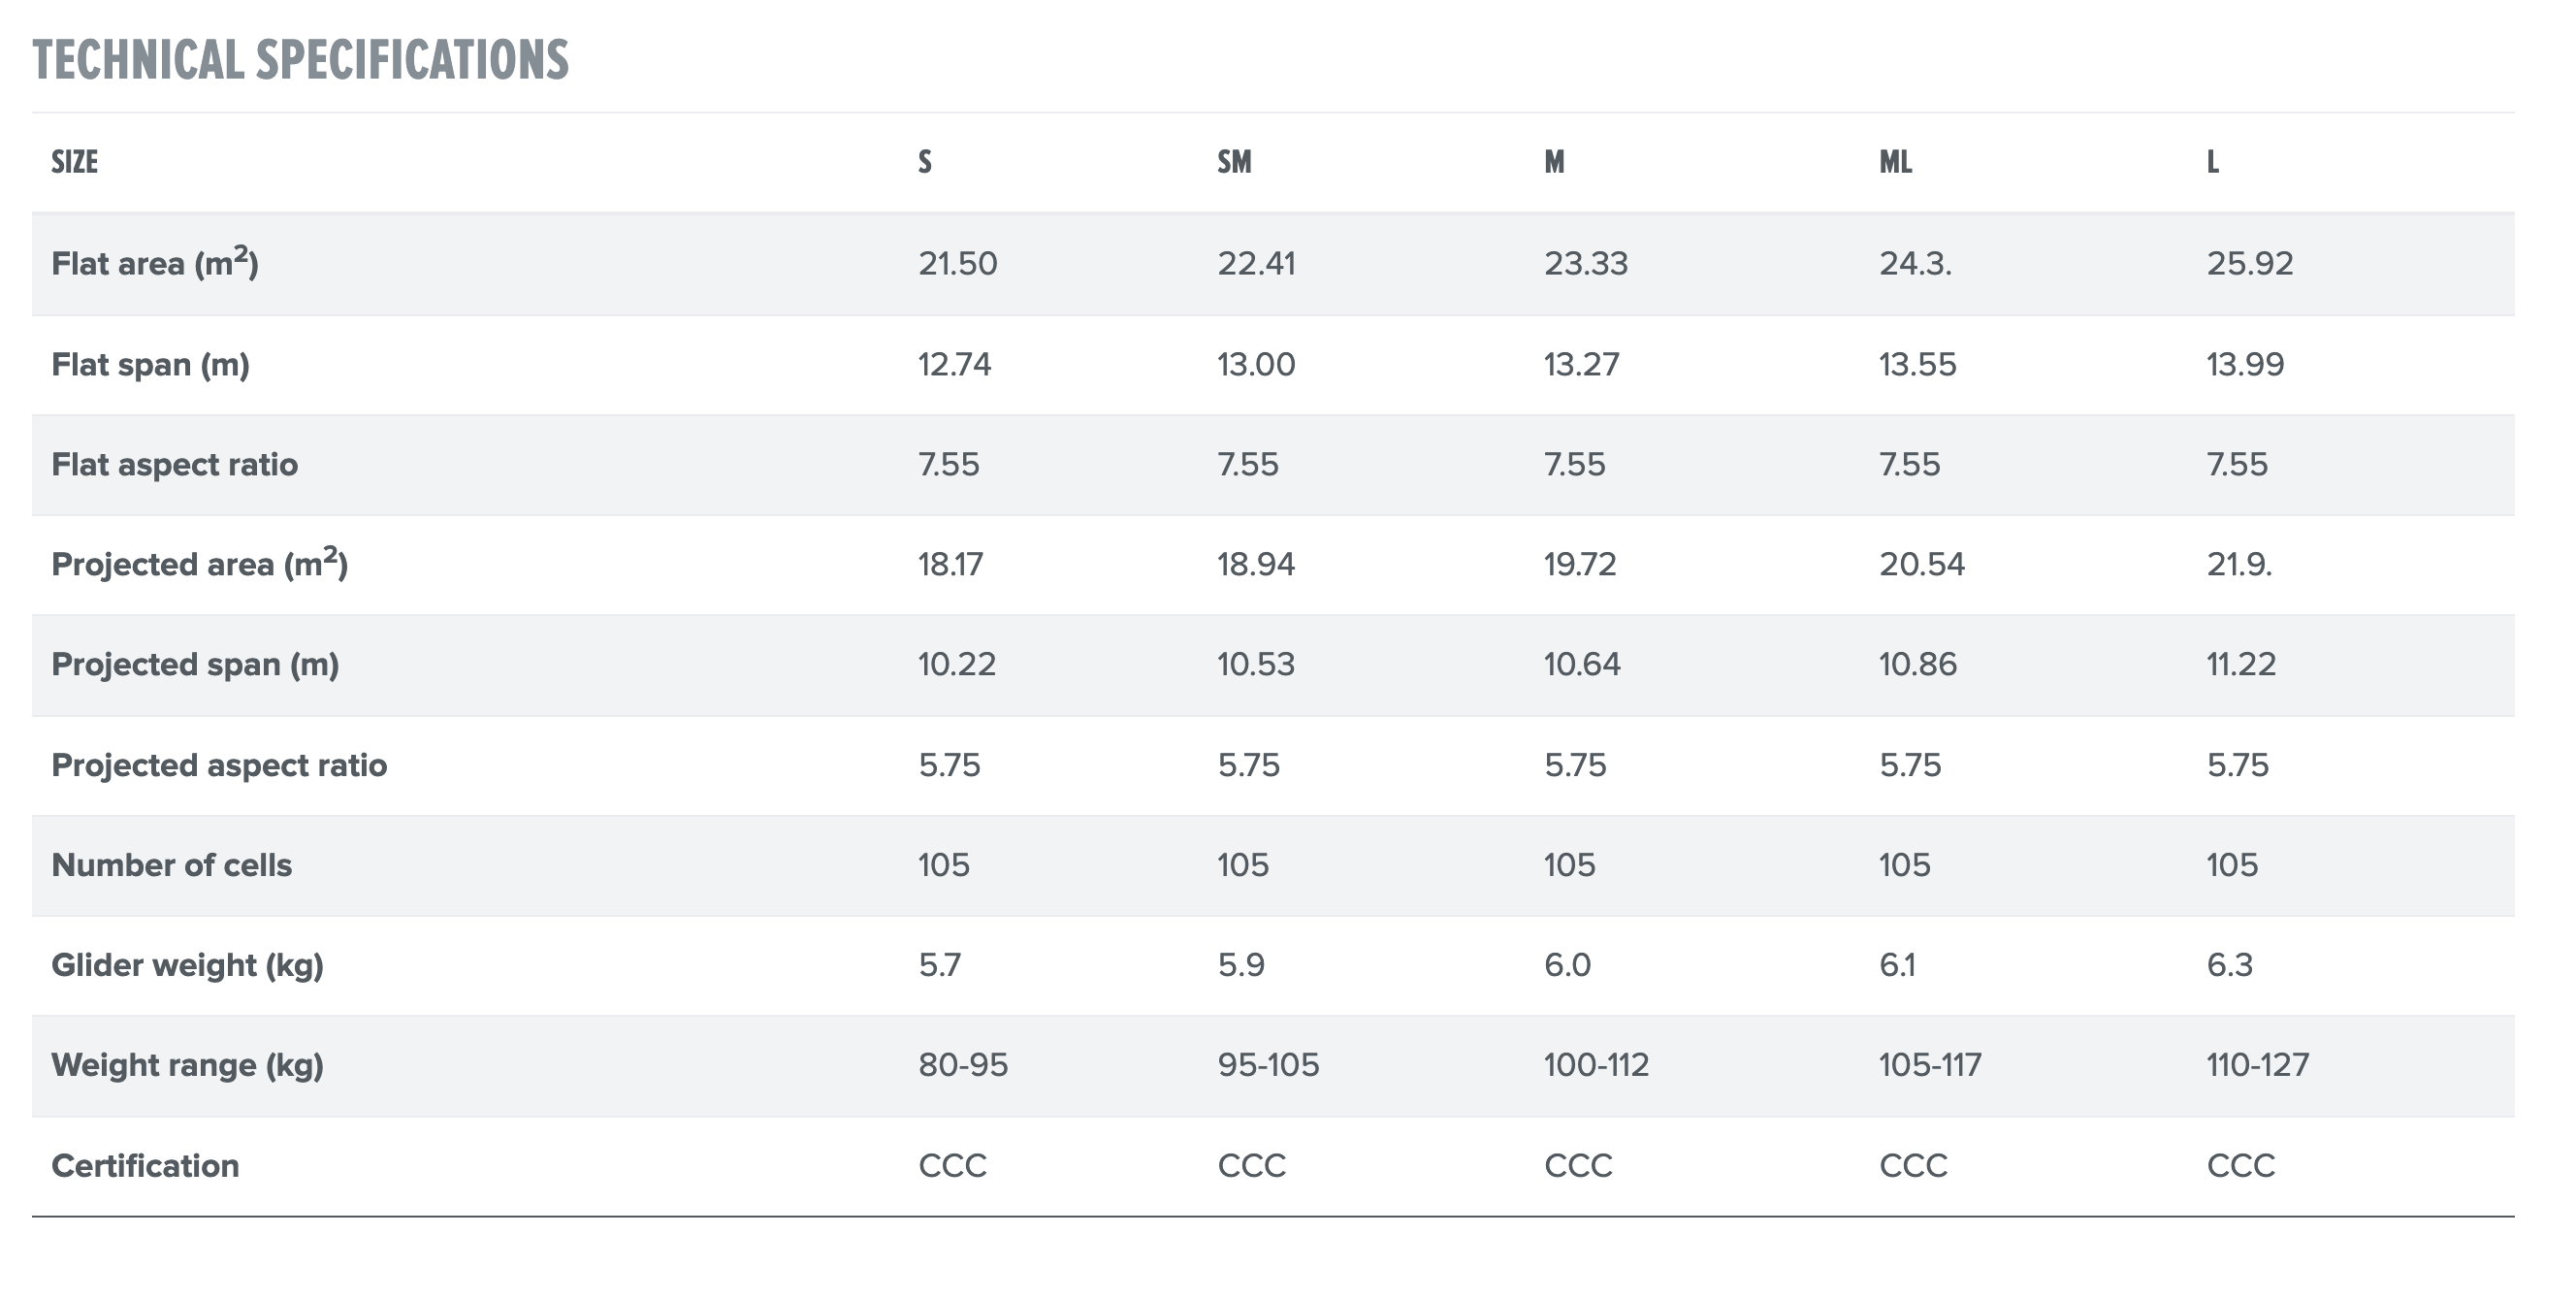
Task: Click the 13.00 flat span value
Action: 1256,365
